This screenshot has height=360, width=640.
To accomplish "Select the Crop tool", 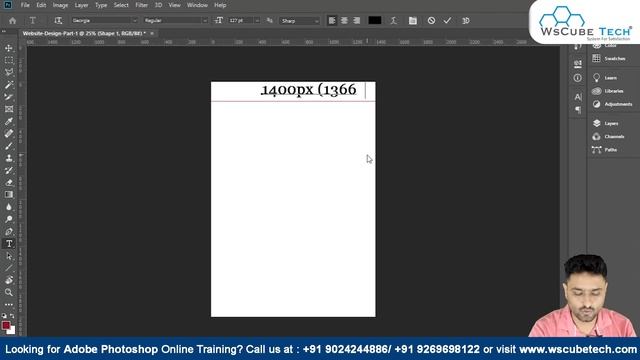I will pos(9,97).
